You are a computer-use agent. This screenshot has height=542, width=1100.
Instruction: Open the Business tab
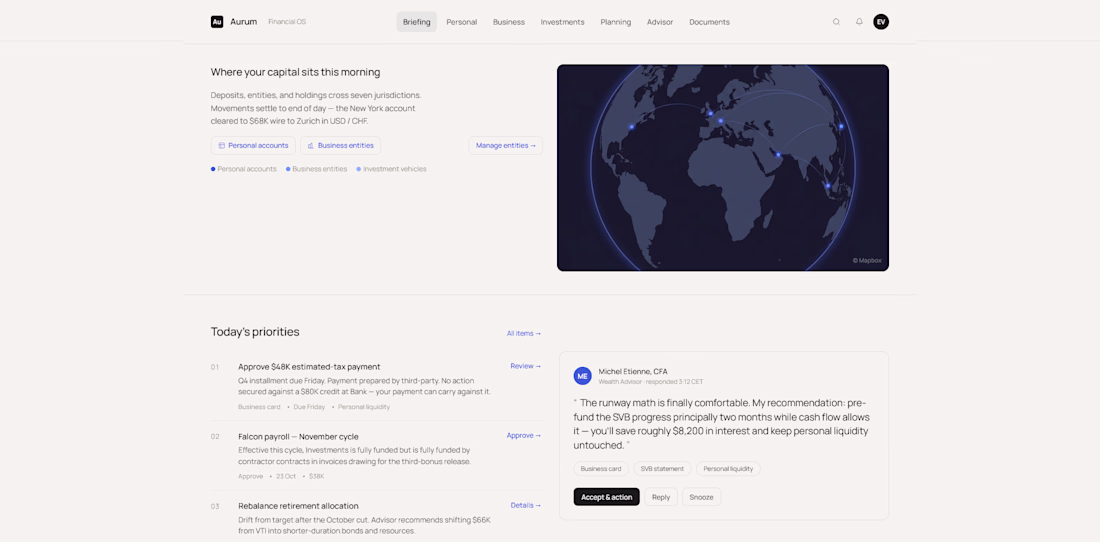pos(509,22)
